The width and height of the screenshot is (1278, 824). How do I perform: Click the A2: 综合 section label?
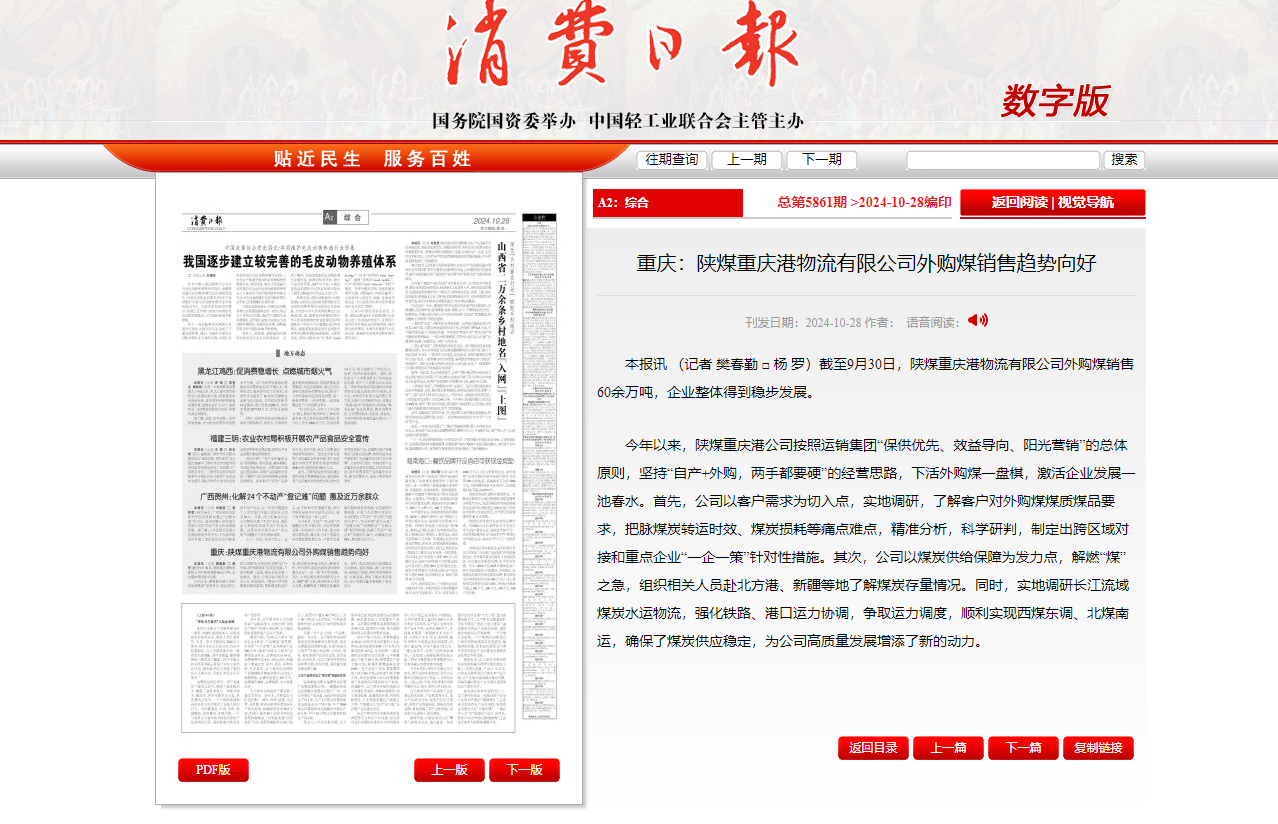[623, 203]
